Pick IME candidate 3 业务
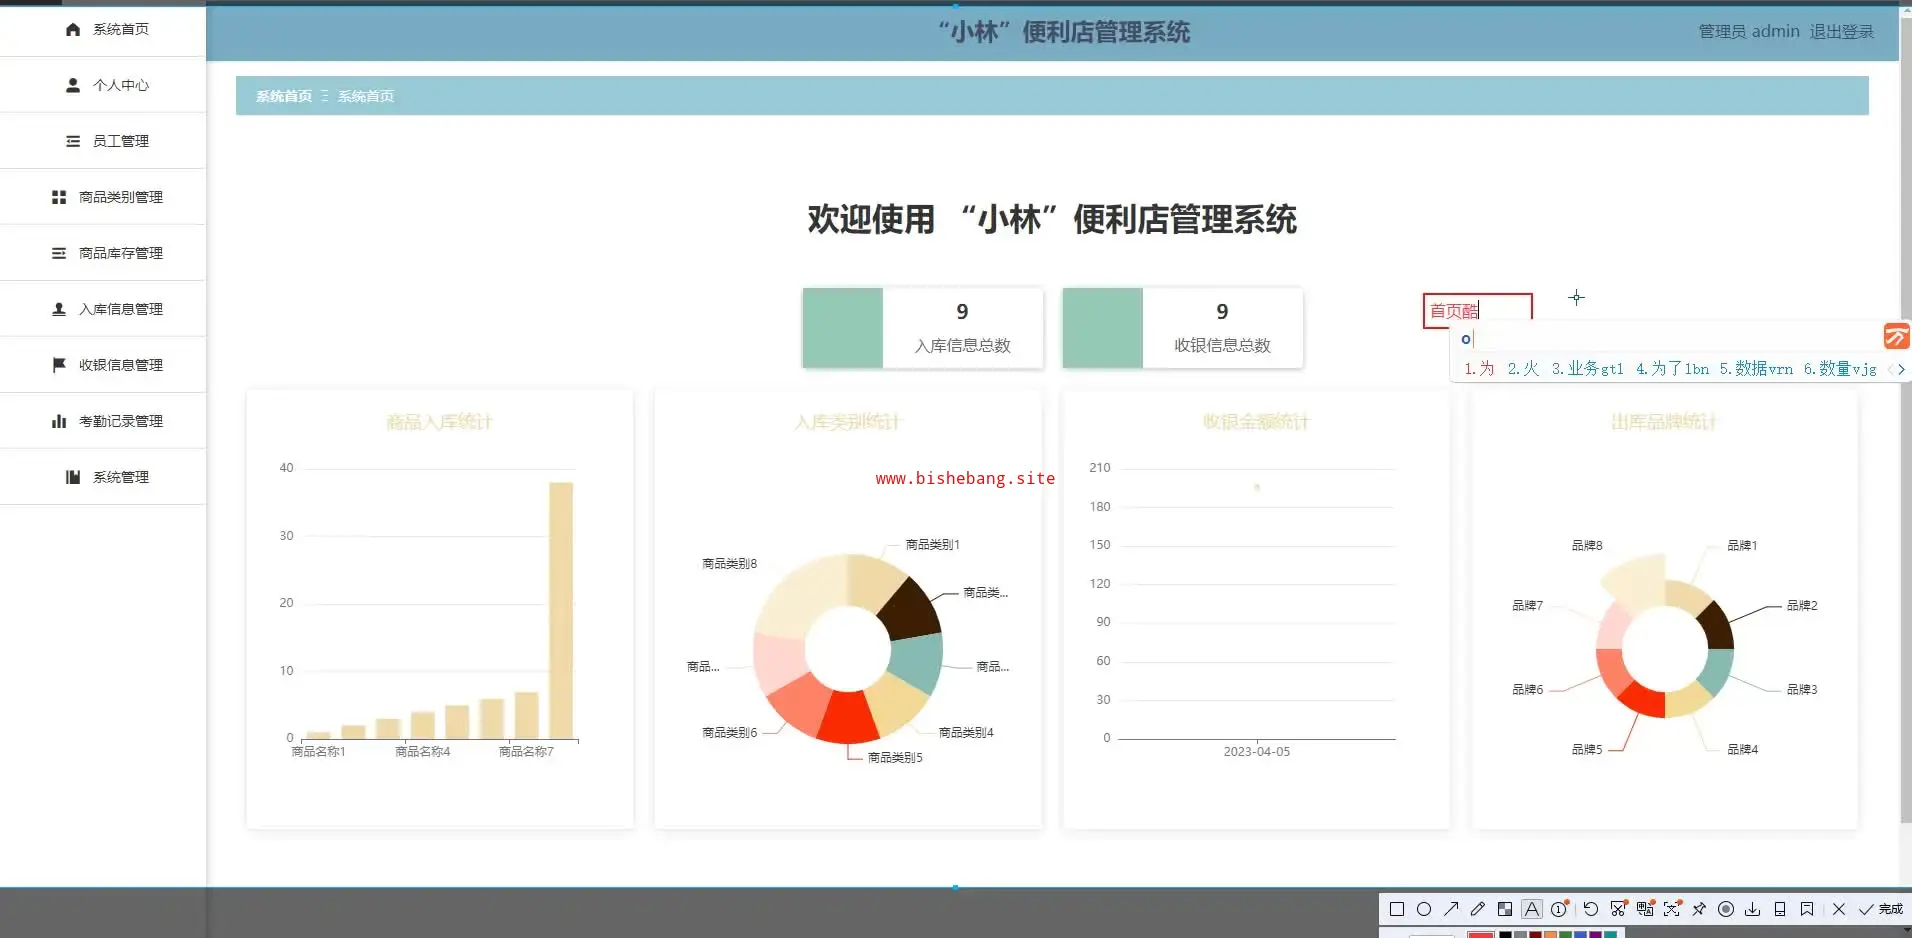 (x=1587, y=369)
